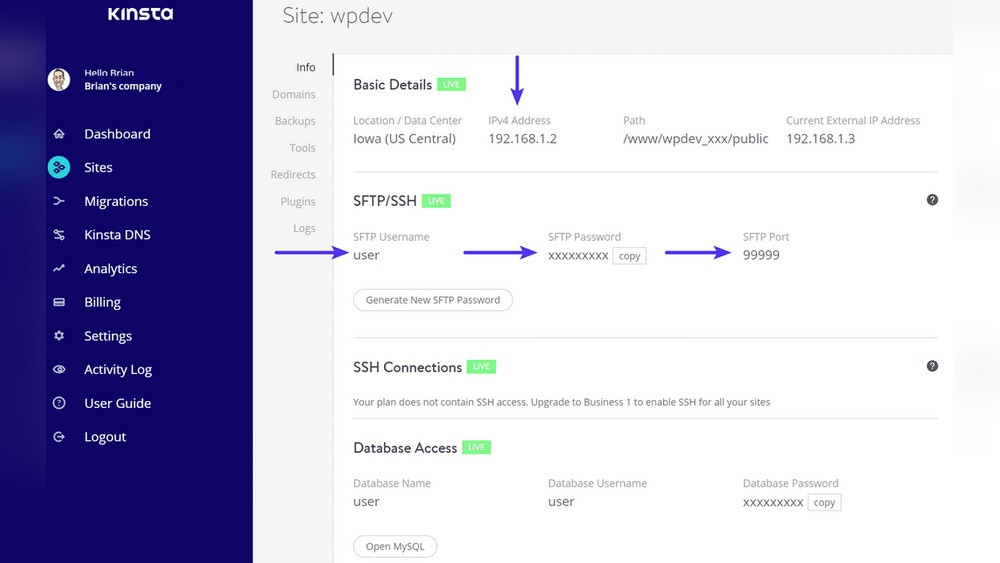
Task: Open the Dashboard page
Action: click(x=117, y=134)
